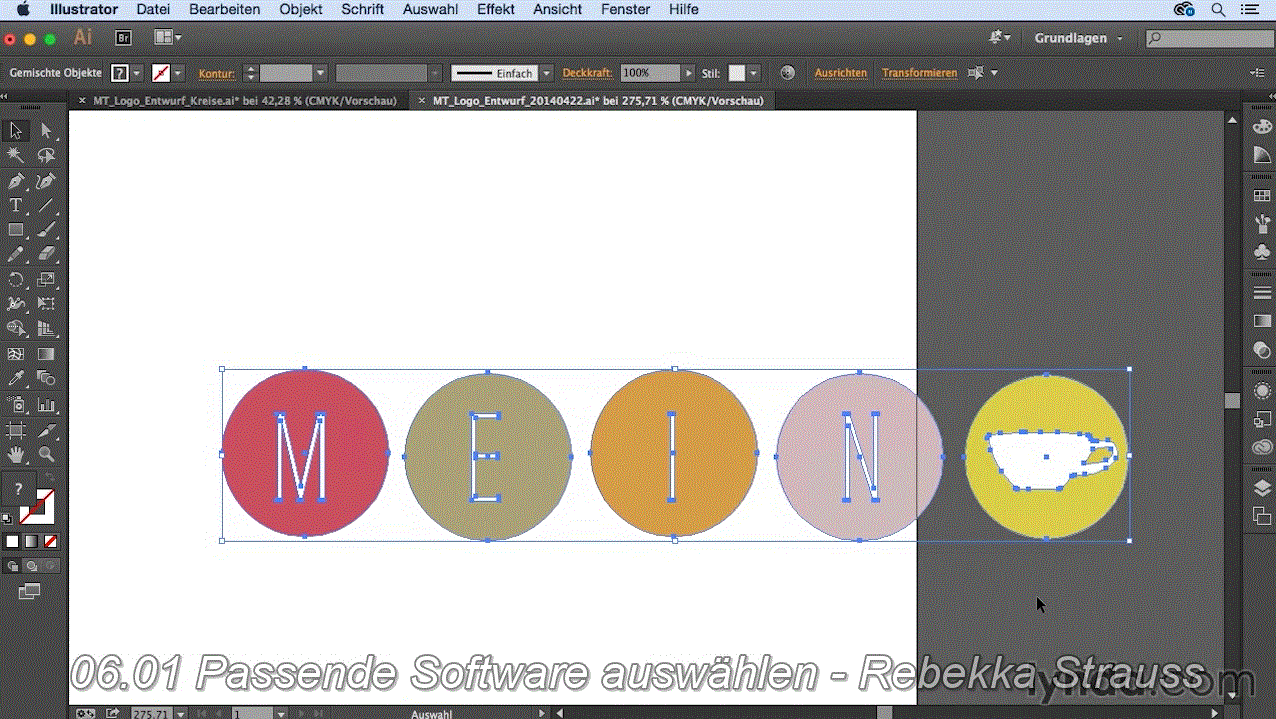Select the Shape Builder tool
The image size is (1276, 719).
16,329
